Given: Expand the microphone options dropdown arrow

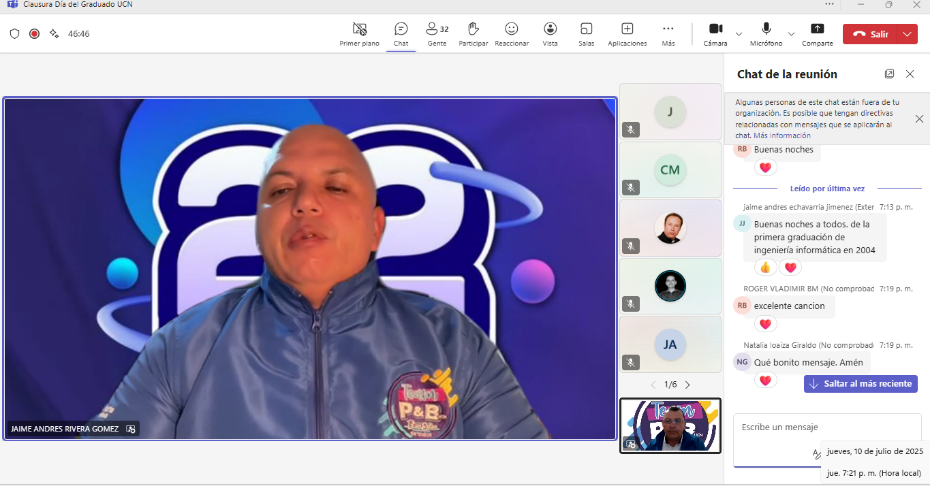Looking at the screenshot, I should pyautogui.click(x=791, y=34).
